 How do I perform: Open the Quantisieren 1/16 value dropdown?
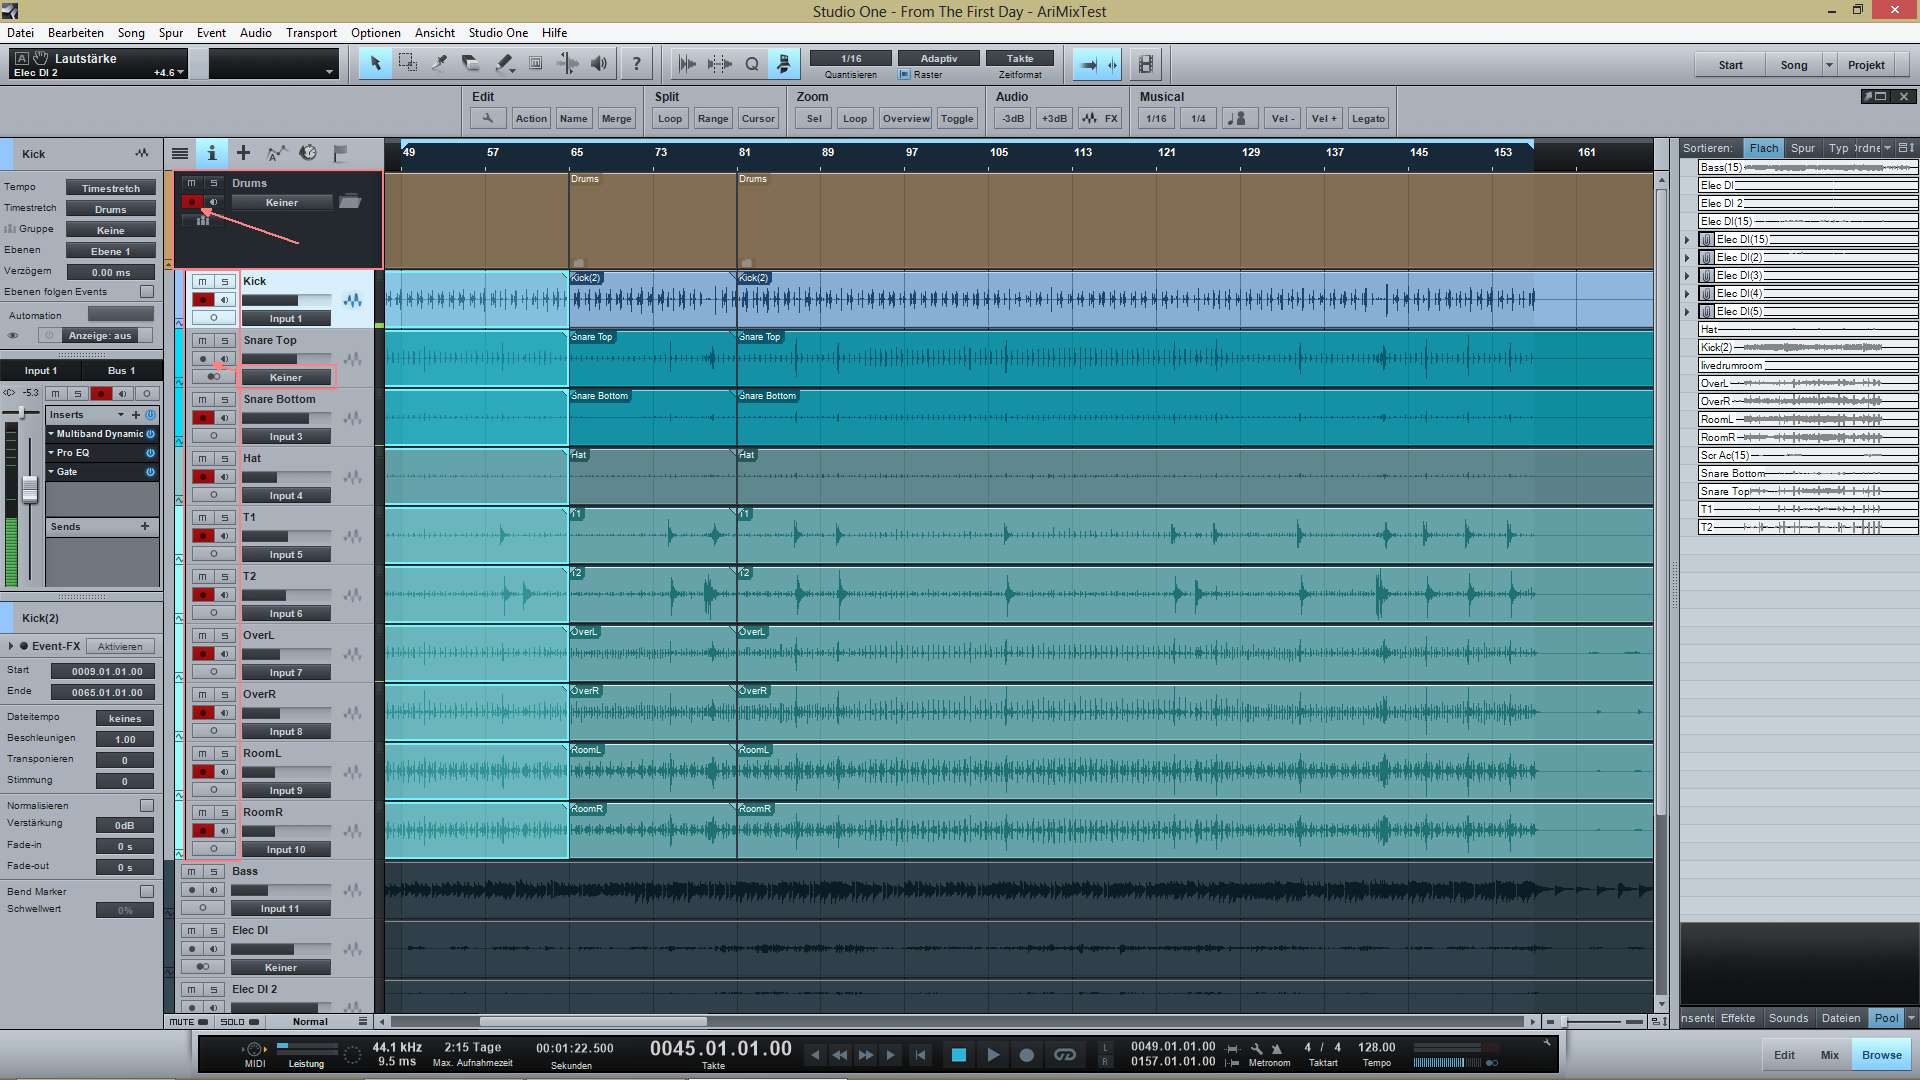pyautogui.click(x=851, y=58)
